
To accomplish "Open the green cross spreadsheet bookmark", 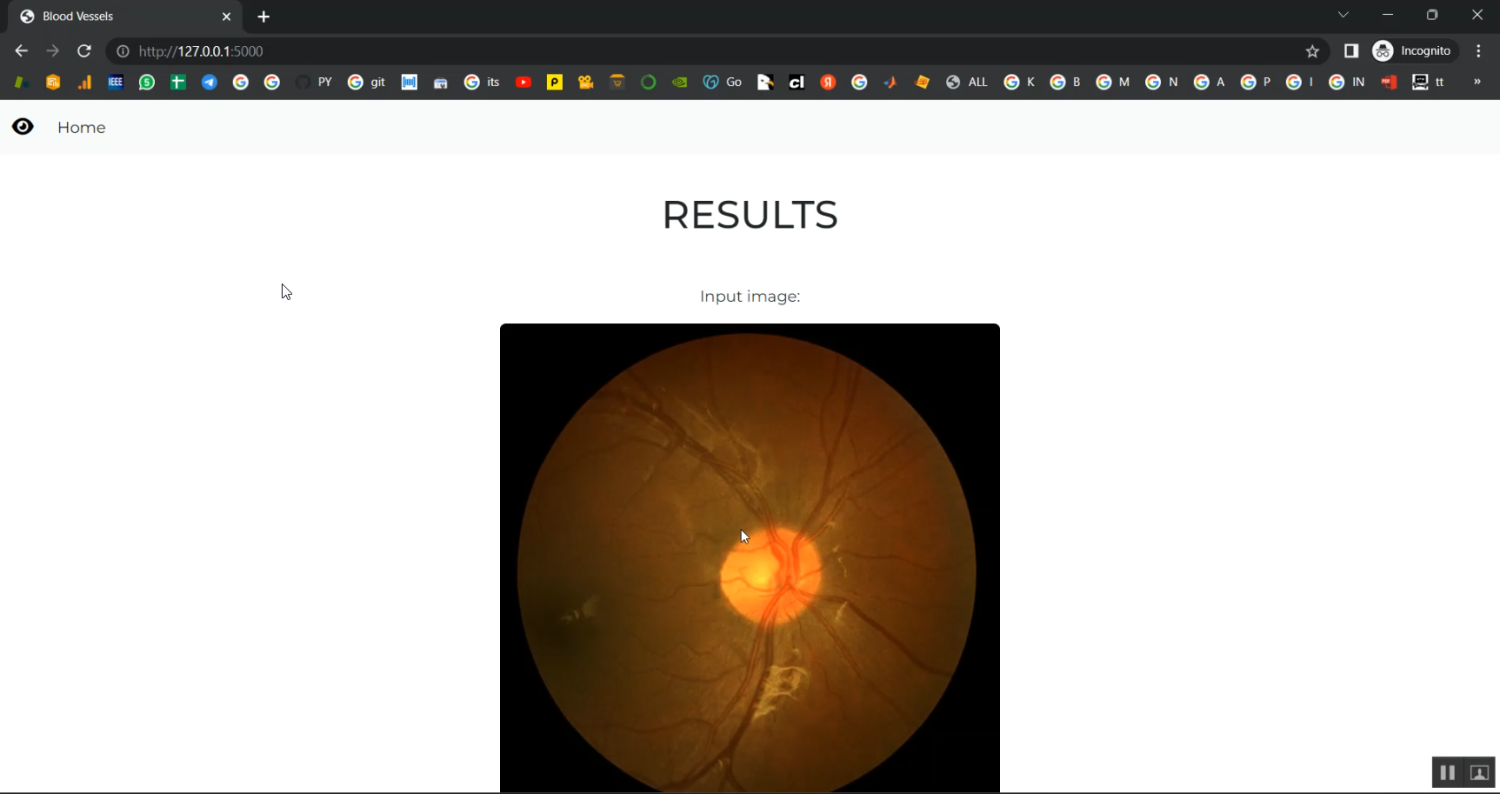I will pyautogui.click(x=178, y=82).
